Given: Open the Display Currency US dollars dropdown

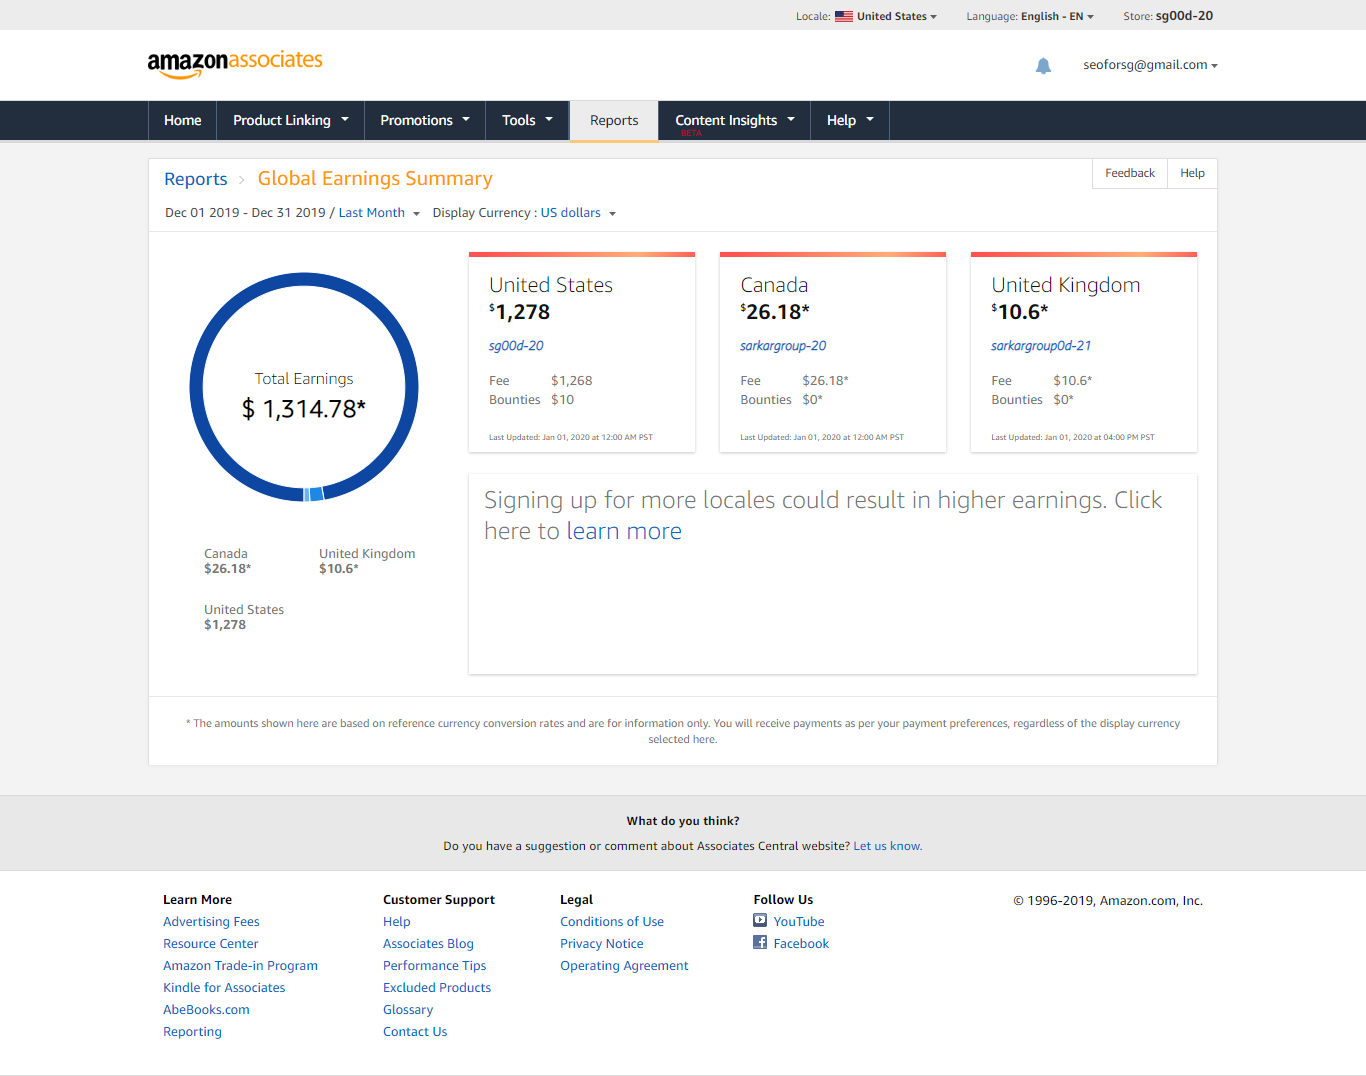Looking at the screenshot, I should (577, 212).
